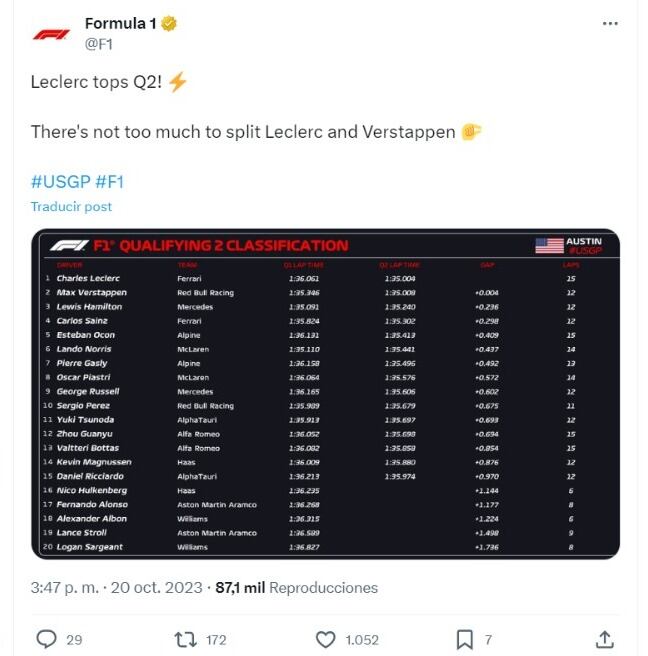
Task: Open the Formula 1 profile avatar
Action: (x=51, y=33)
